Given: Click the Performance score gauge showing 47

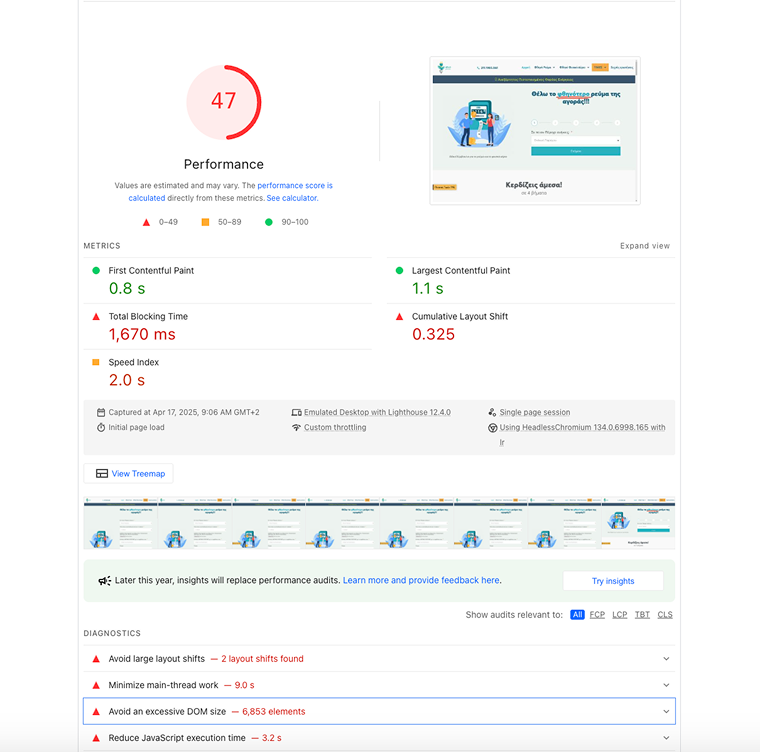Looking at the screenshot, I should click(223, 102).
